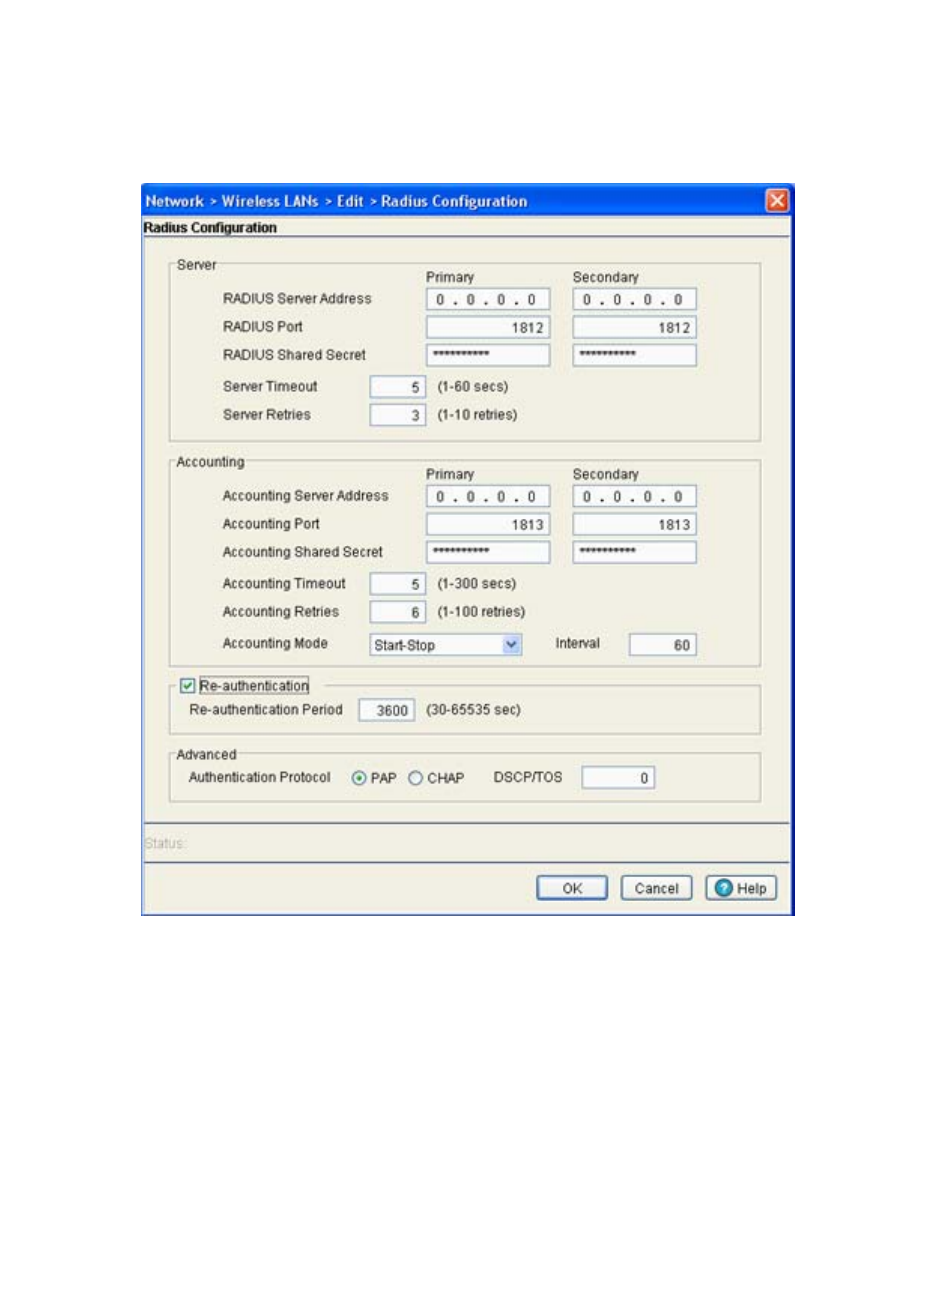Screen dimensions: 936x1296
Task: Toggle the Re-authentication checkbox
Action: pyautogui.click(x=187, y=686)
